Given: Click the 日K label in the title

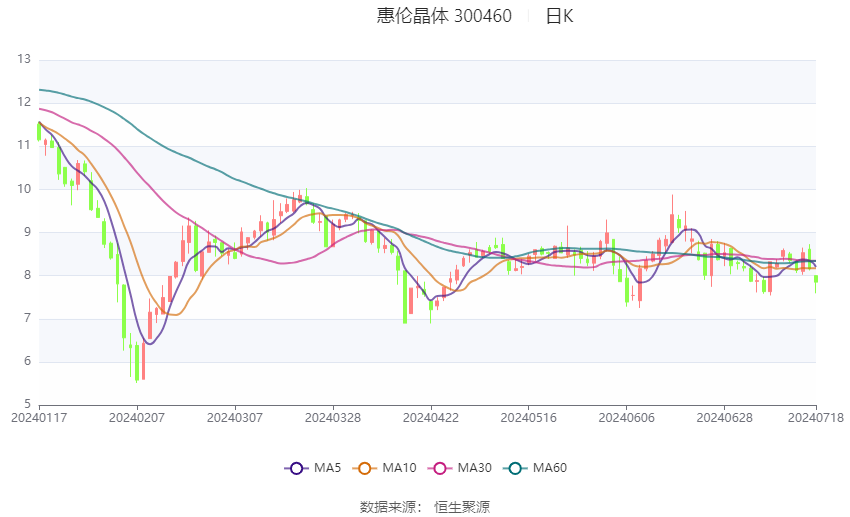Looking at the screenshot, I should (559, 16).
